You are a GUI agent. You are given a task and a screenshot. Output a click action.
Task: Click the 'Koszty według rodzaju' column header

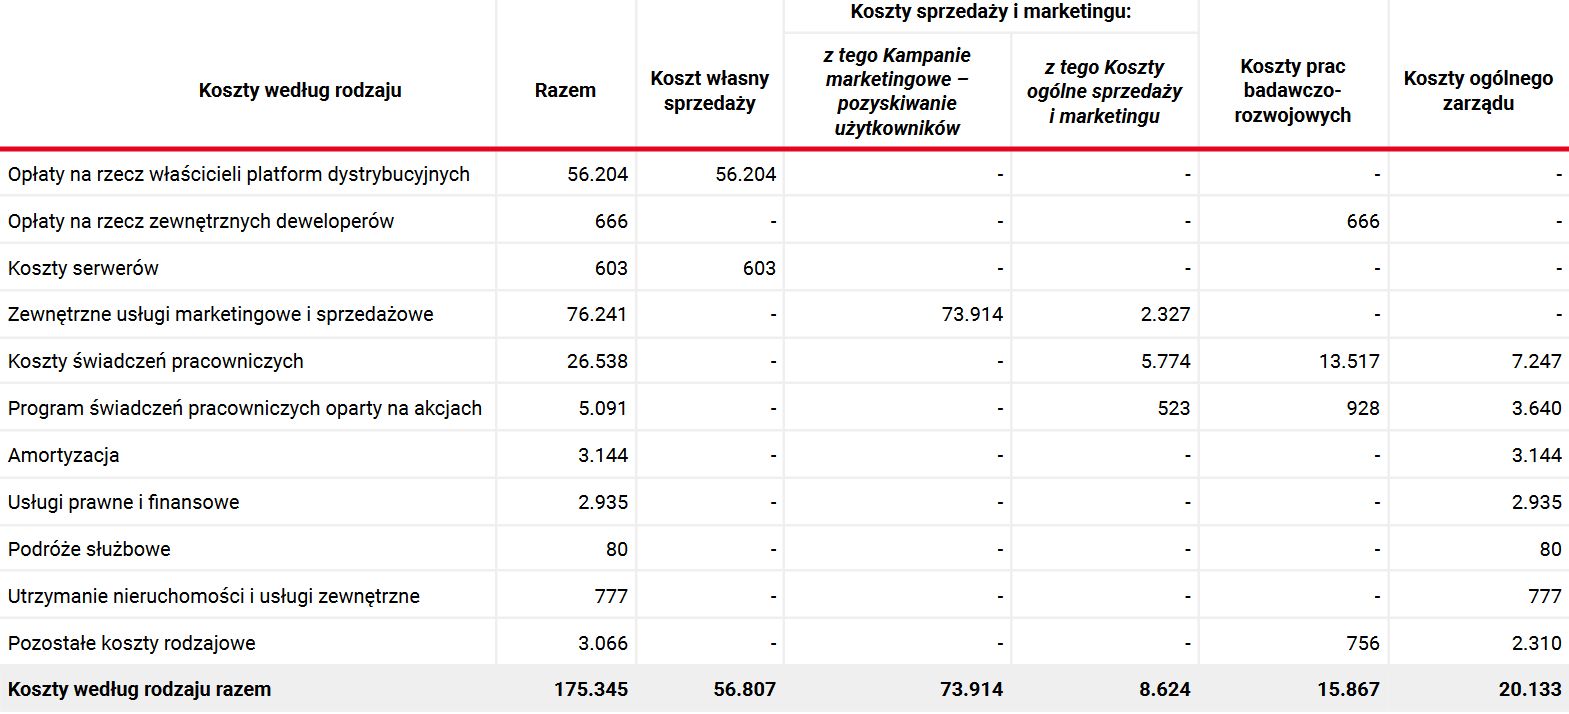tap(300, 90)
